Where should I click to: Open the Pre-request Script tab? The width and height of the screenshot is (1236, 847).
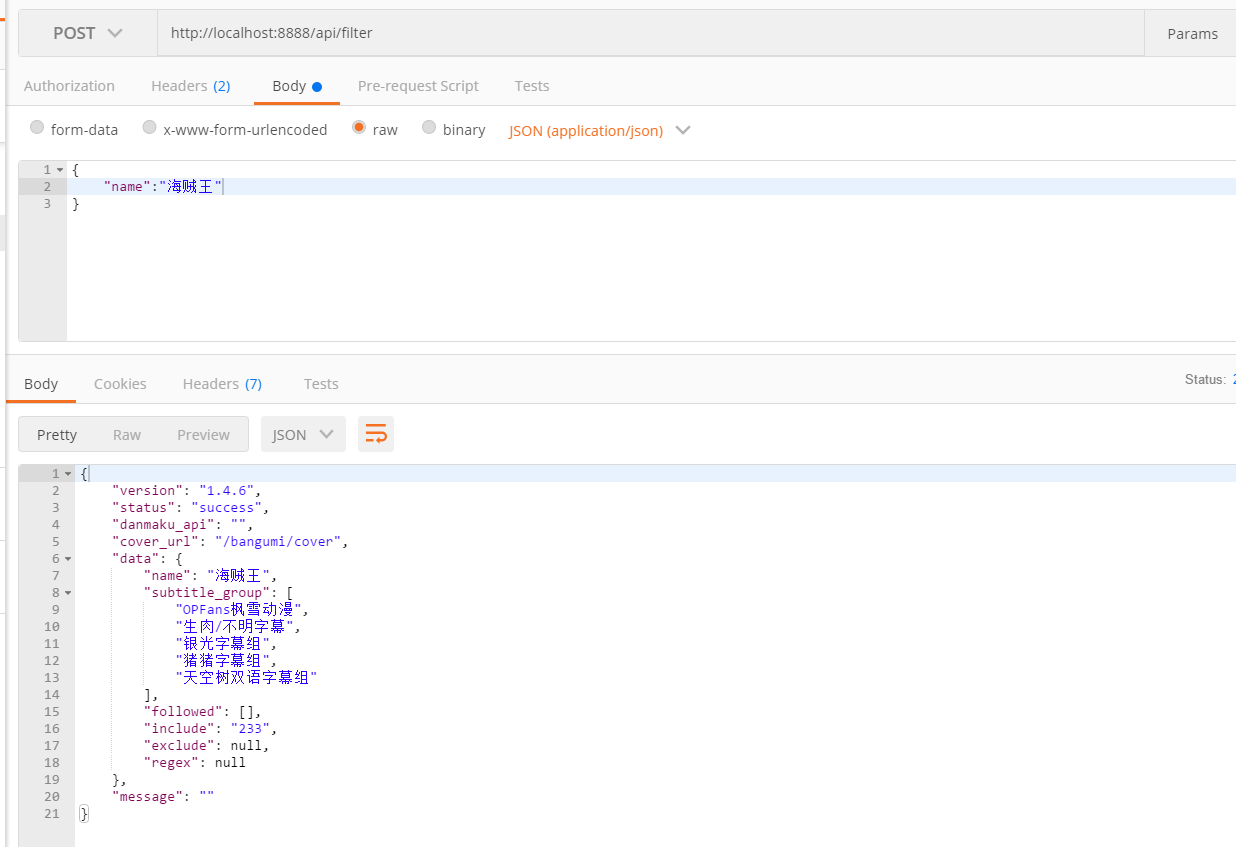point(418,86)
